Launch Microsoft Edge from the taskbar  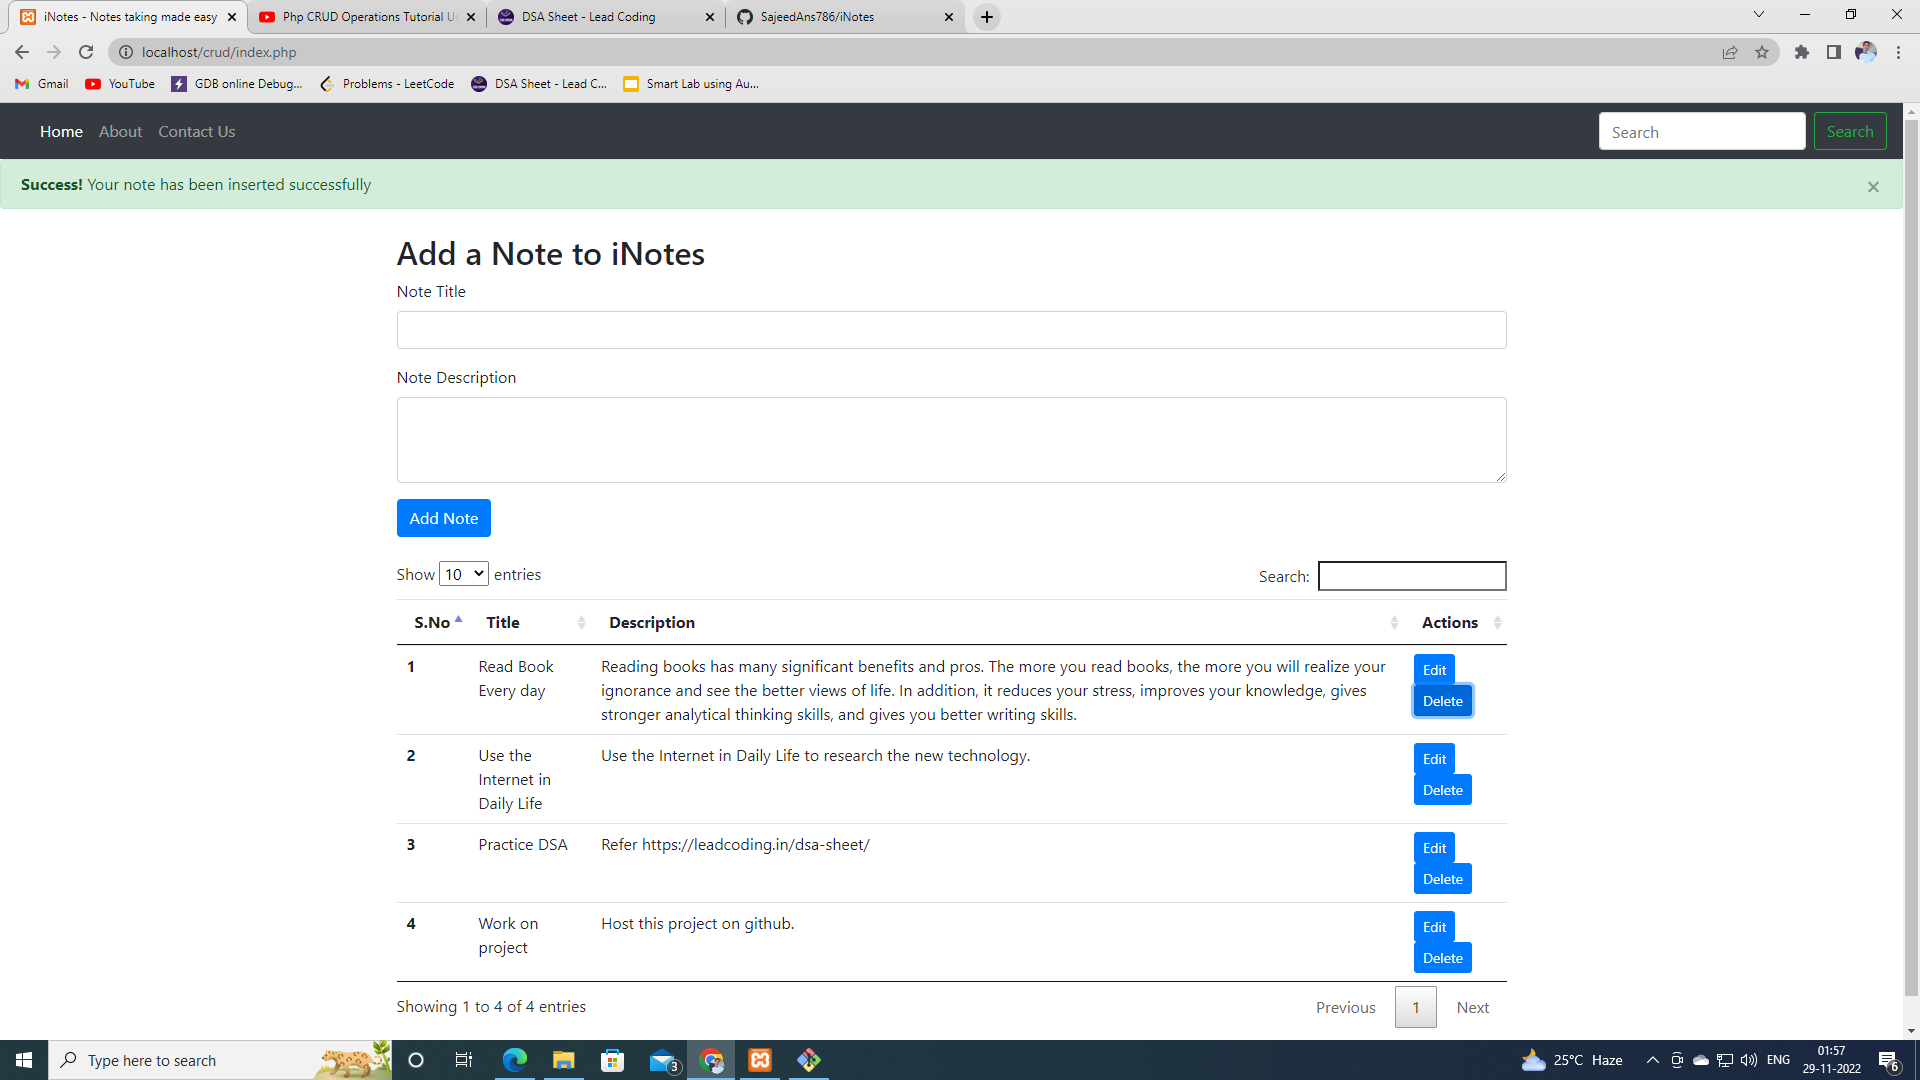tap(515, 1060)
